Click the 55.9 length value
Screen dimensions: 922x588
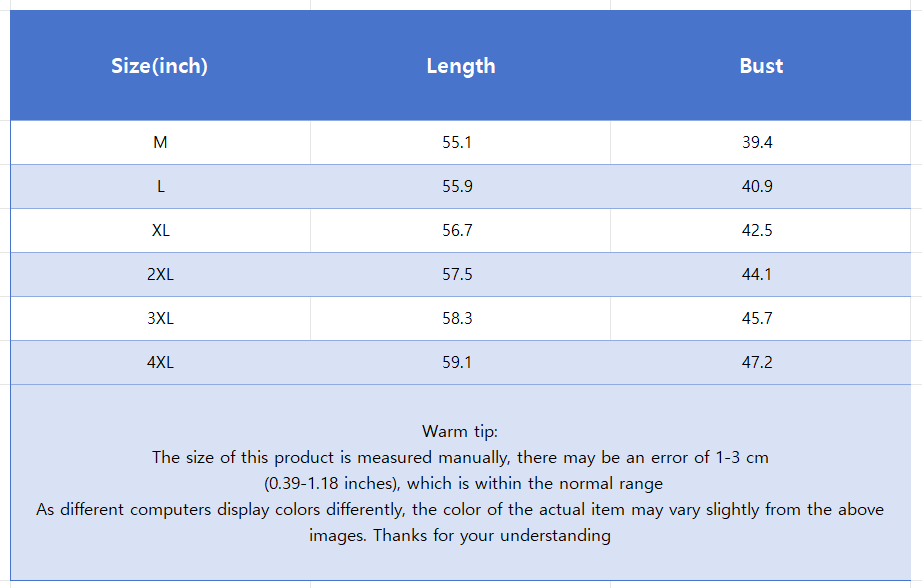point(457,187)
